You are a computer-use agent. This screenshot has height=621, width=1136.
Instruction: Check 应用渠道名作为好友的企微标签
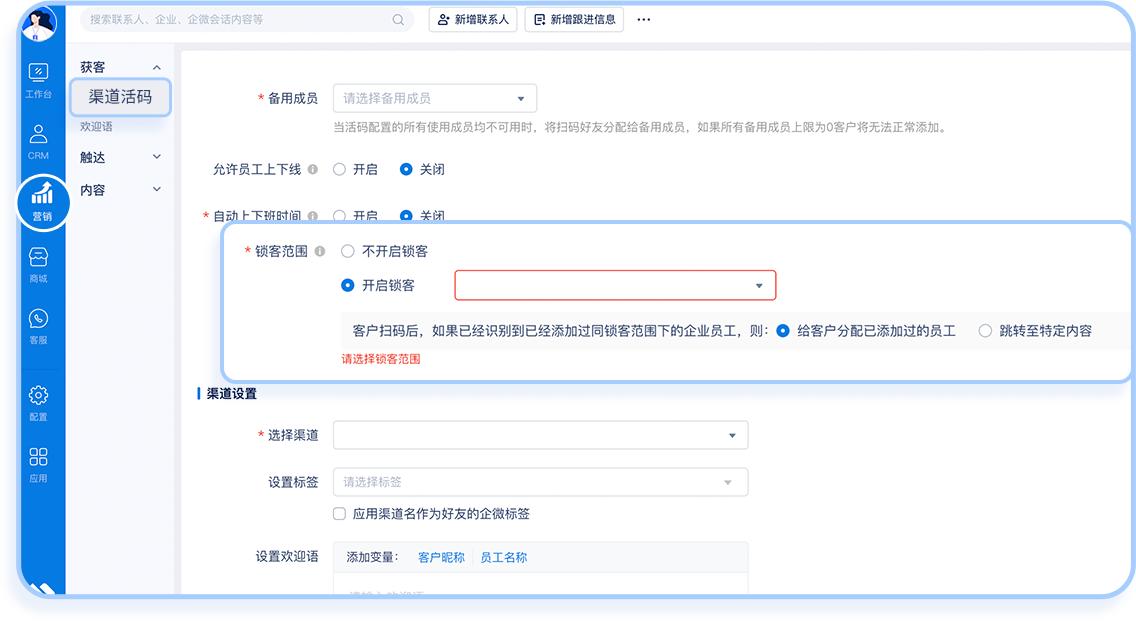(x=339, y=513)
